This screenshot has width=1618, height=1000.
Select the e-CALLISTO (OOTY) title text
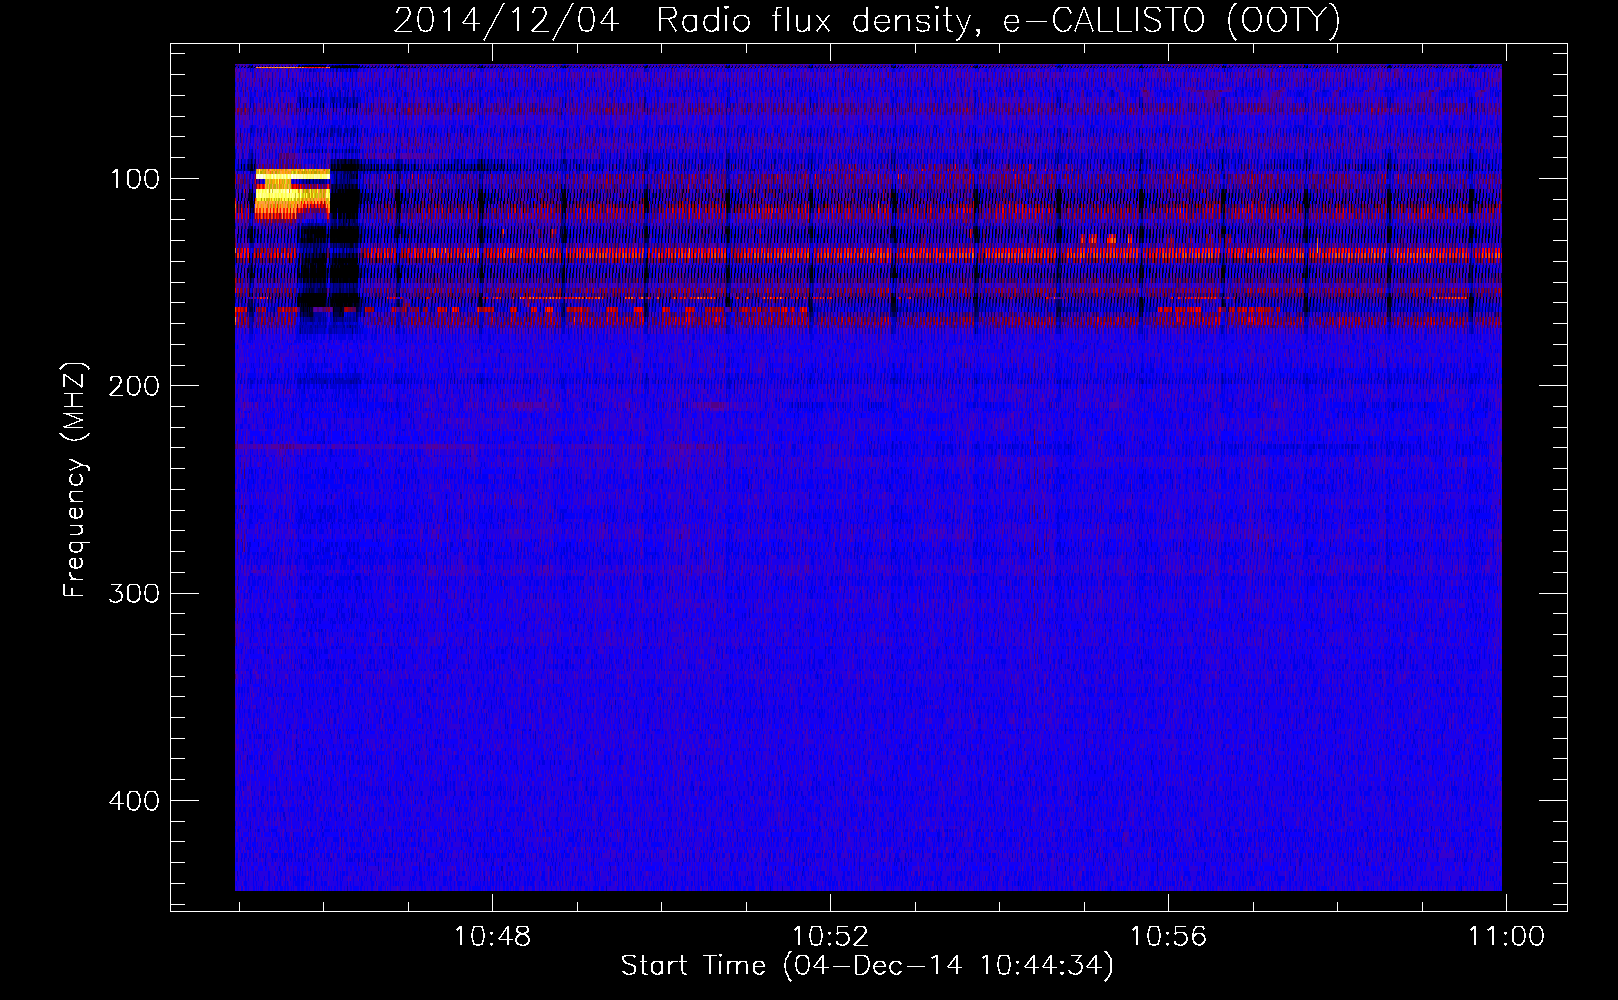tap(1172, 20)
